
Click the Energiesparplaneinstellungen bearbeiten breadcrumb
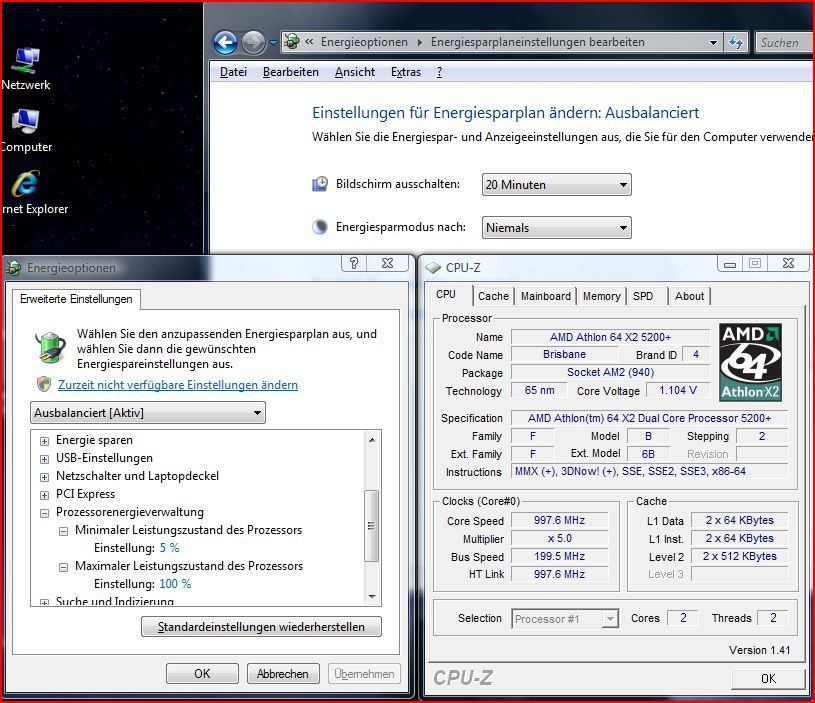[537, 42]
